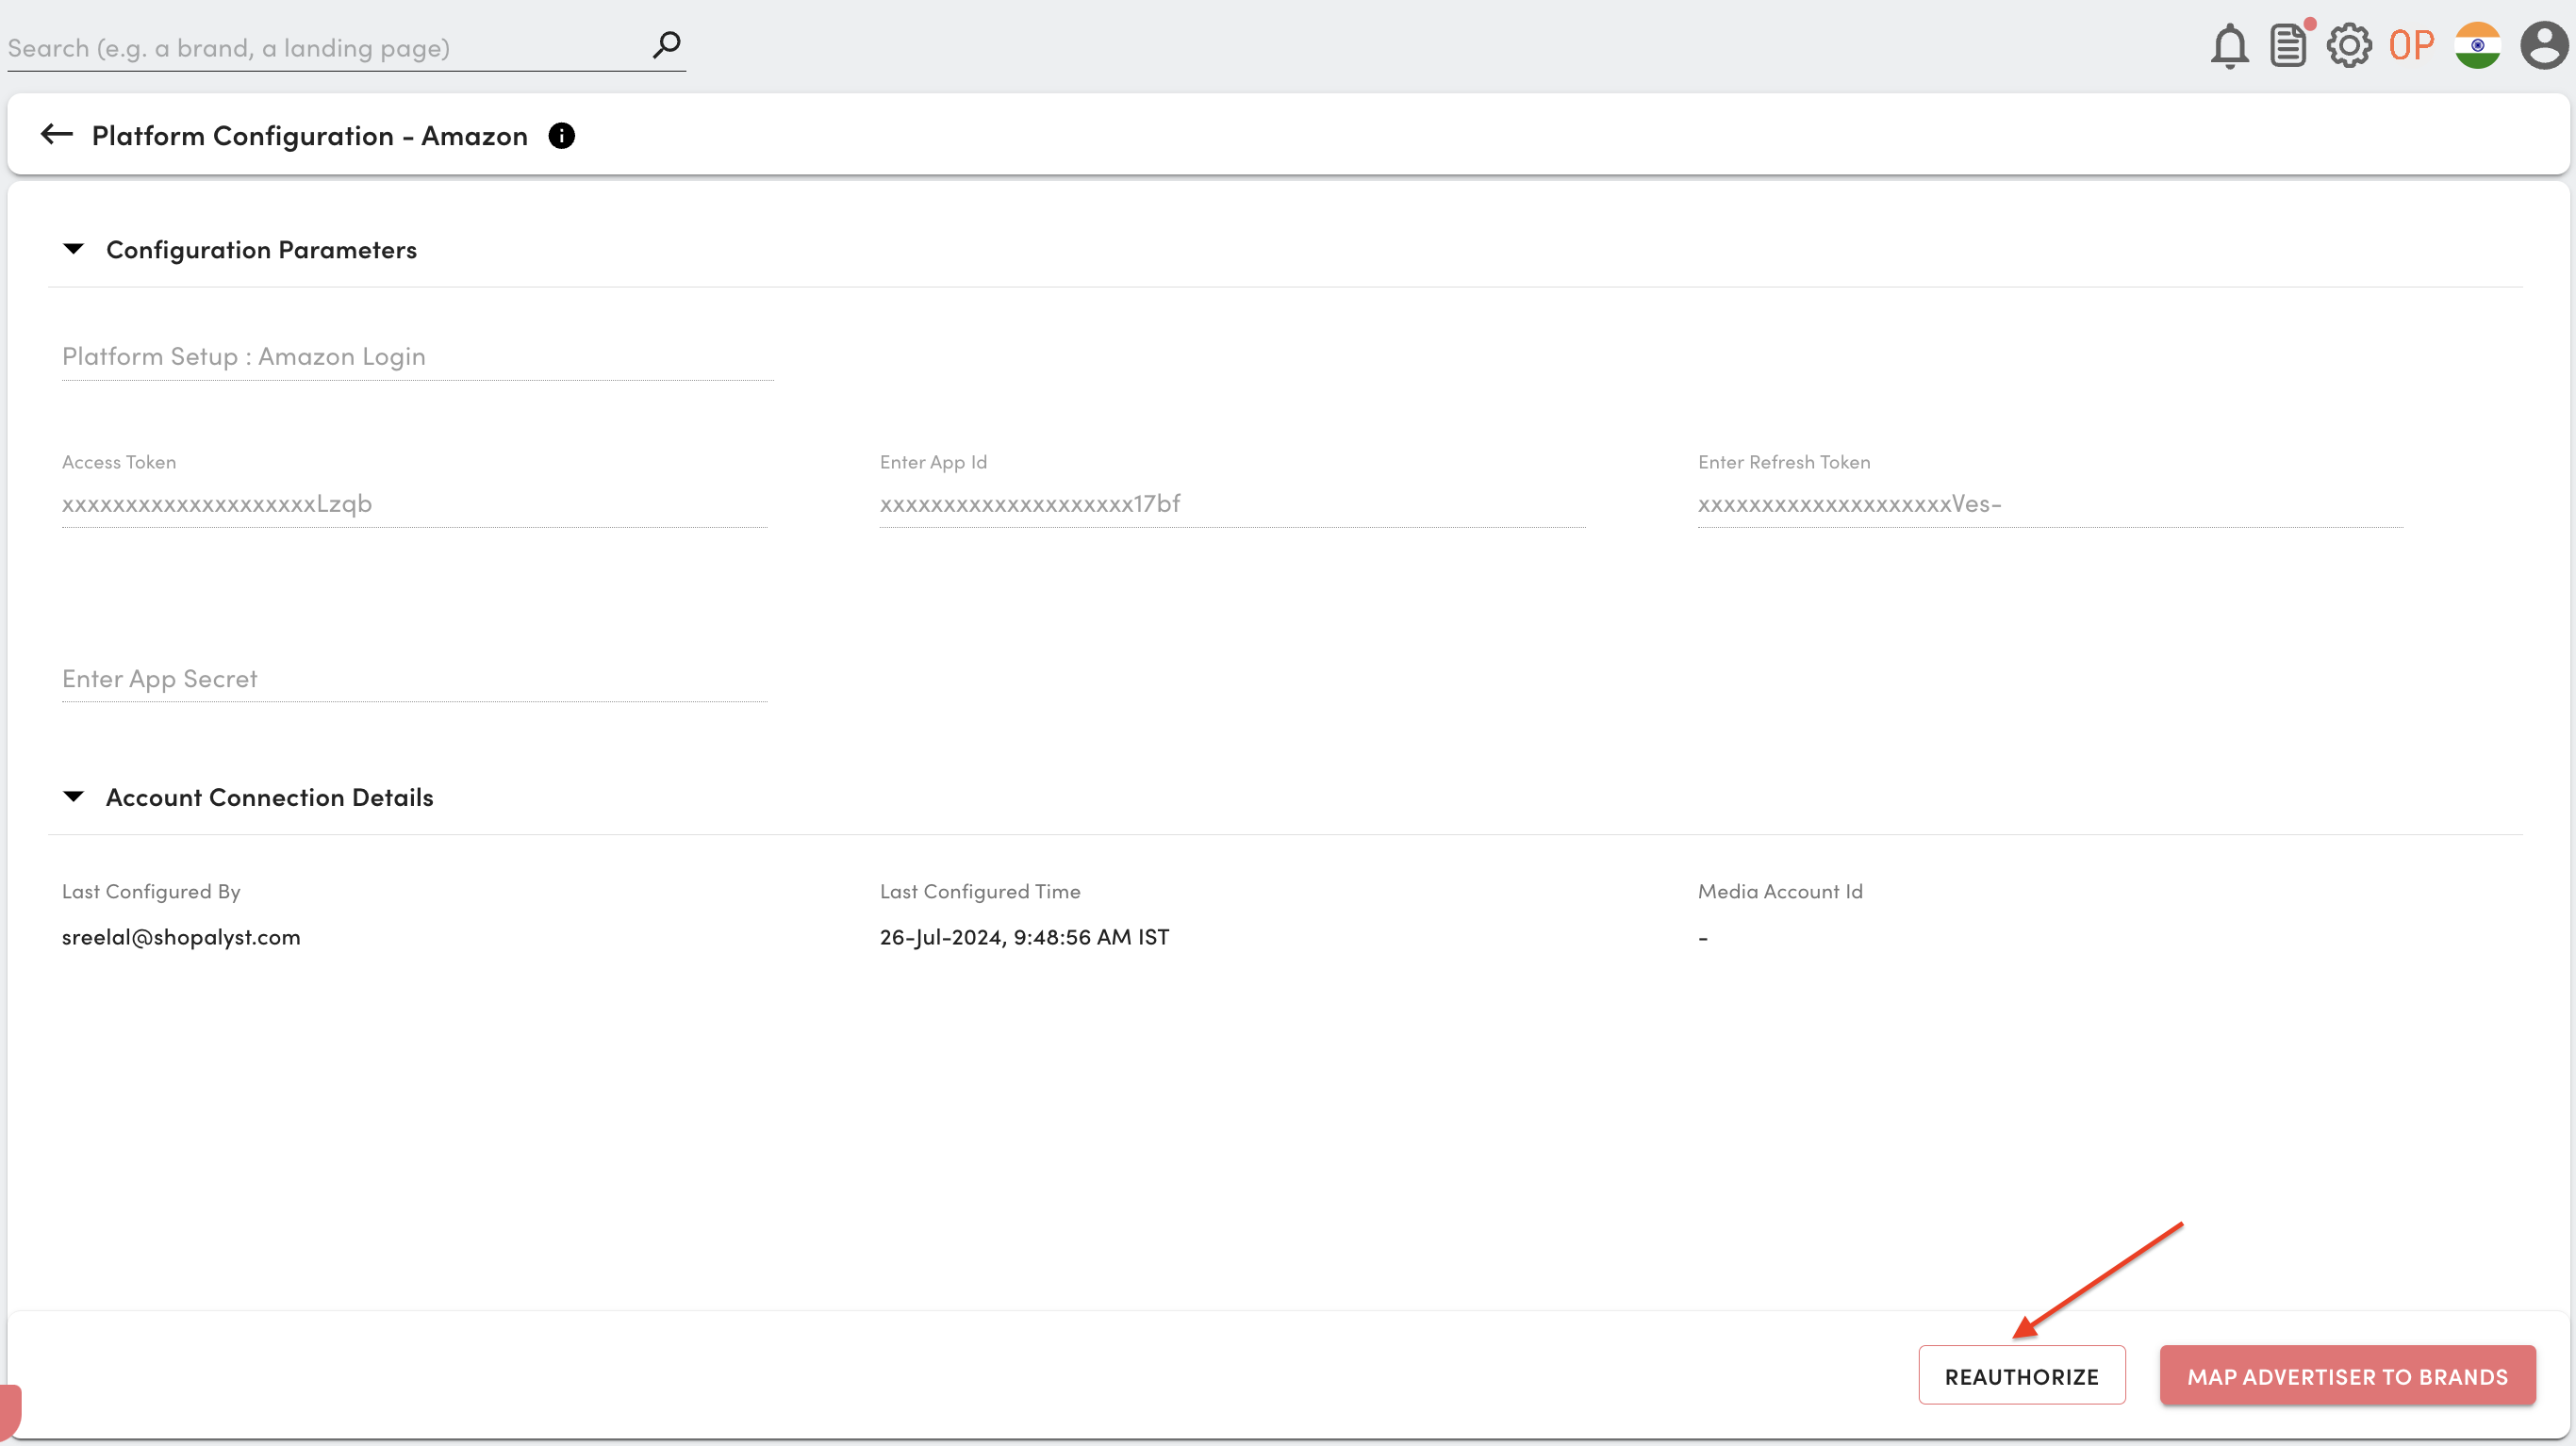Click the Enter App Id field
Image resolution: width=2576 pixels, height=1446 pixels.
(1231, 504)
